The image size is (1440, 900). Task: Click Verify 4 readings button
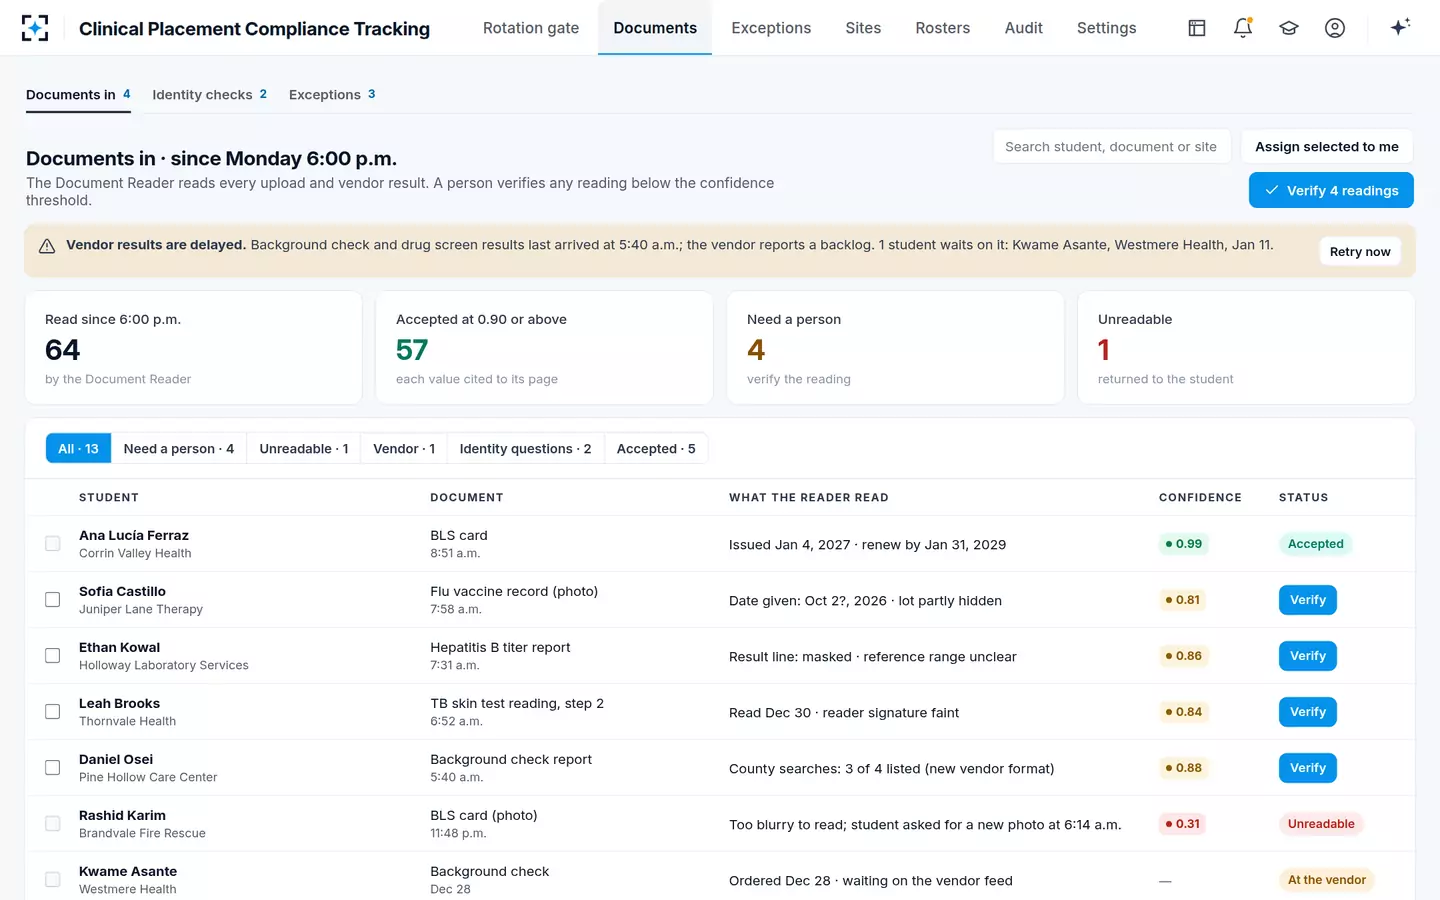pyautogui.click(x=1331, y=190)
